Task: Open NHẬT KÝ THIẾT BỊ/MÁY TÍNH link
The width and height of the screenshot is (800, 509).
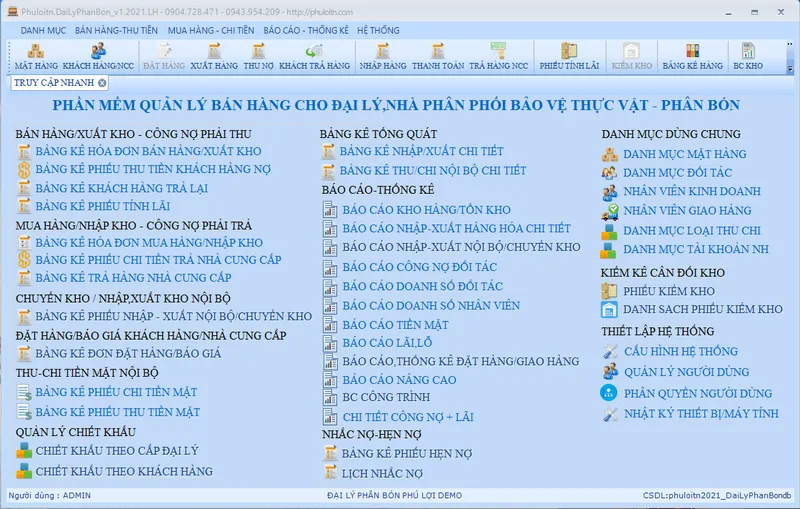Action: (x=702, y=414)
